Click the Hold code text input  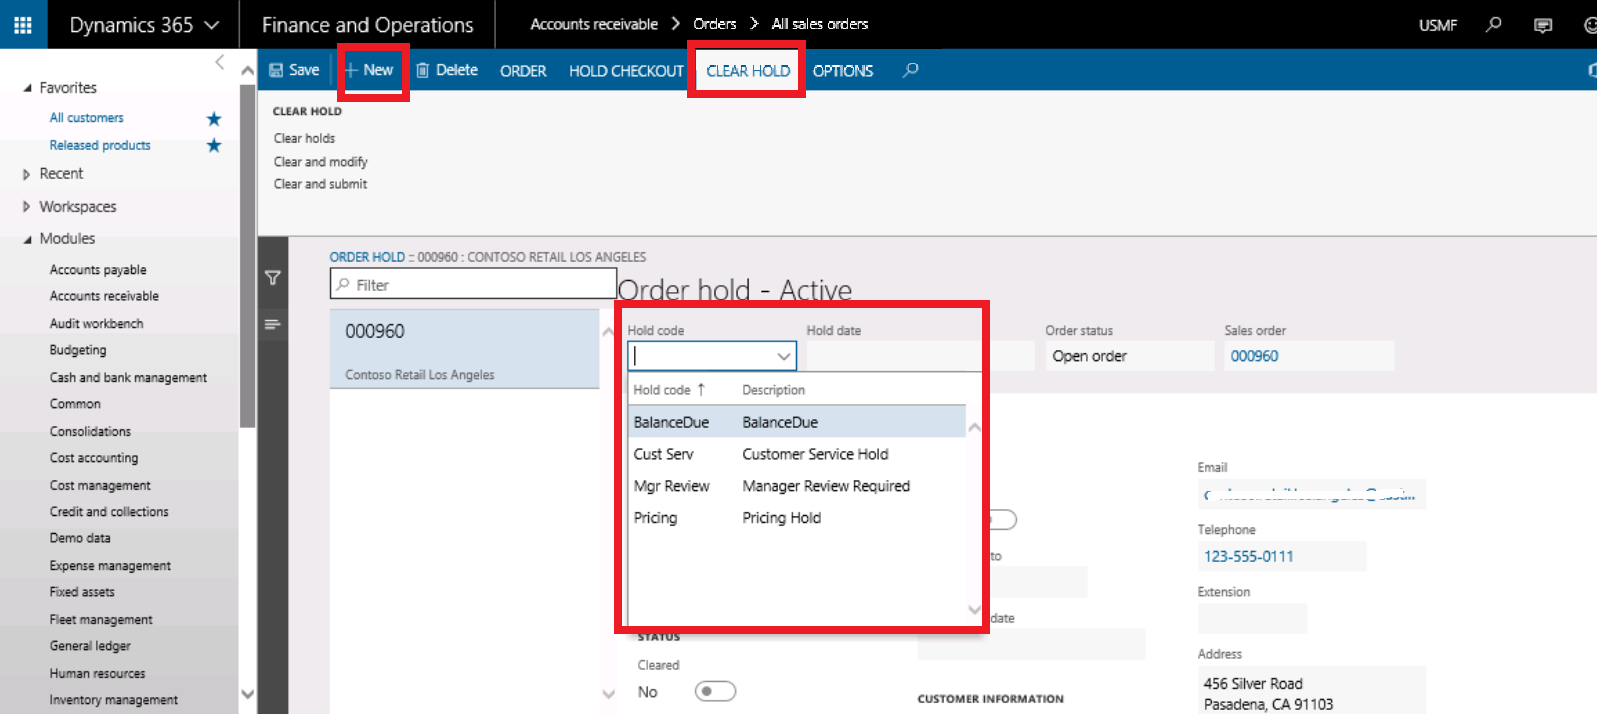702,356
